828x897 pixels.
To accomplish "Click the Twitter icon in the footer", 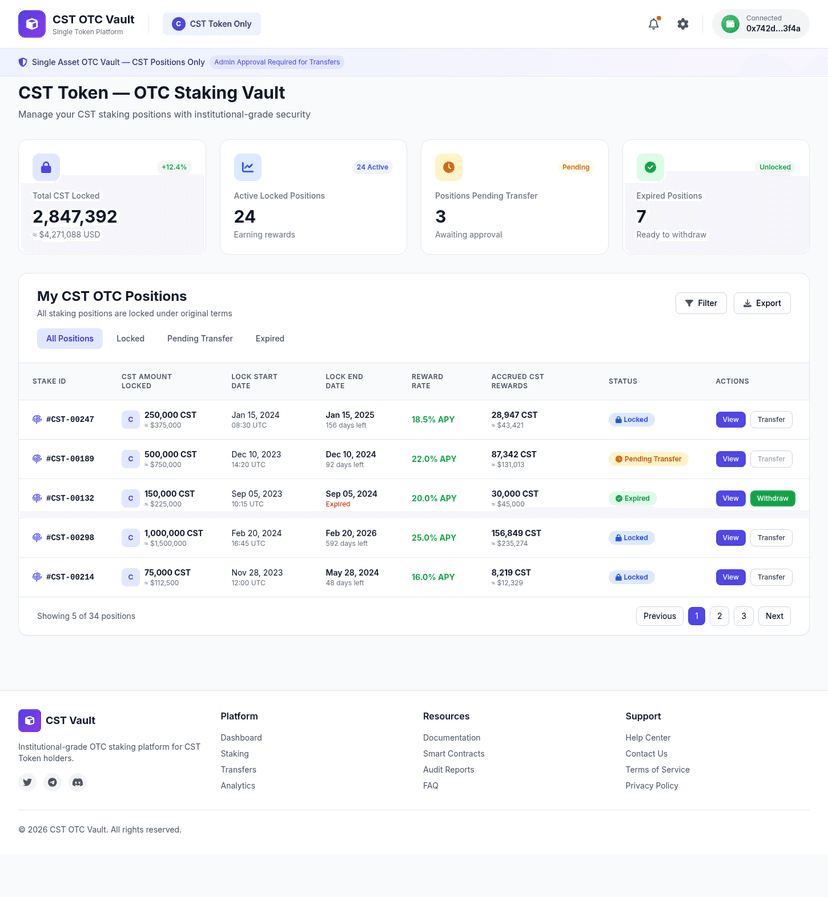I will (x=27, y=782).
